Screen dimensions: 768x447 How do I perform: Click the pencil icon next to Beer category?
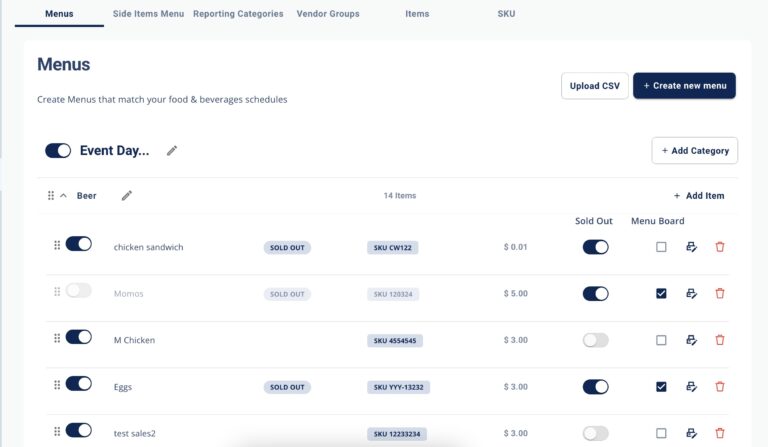(127, 196)
